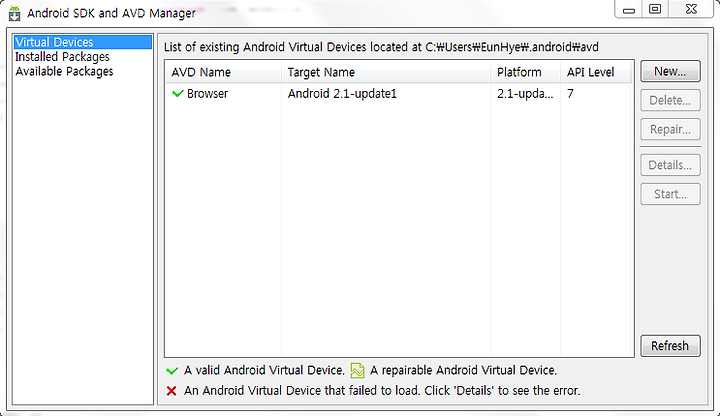Sort by the AVD Name column header

(224, 72)
